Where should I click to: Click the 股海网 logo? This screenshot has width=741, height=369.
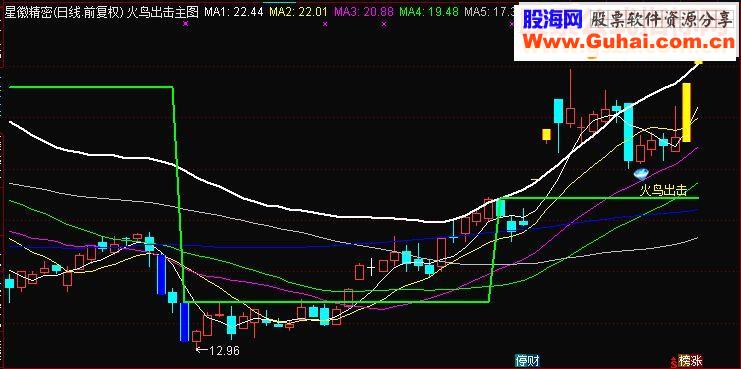(552, 19)
